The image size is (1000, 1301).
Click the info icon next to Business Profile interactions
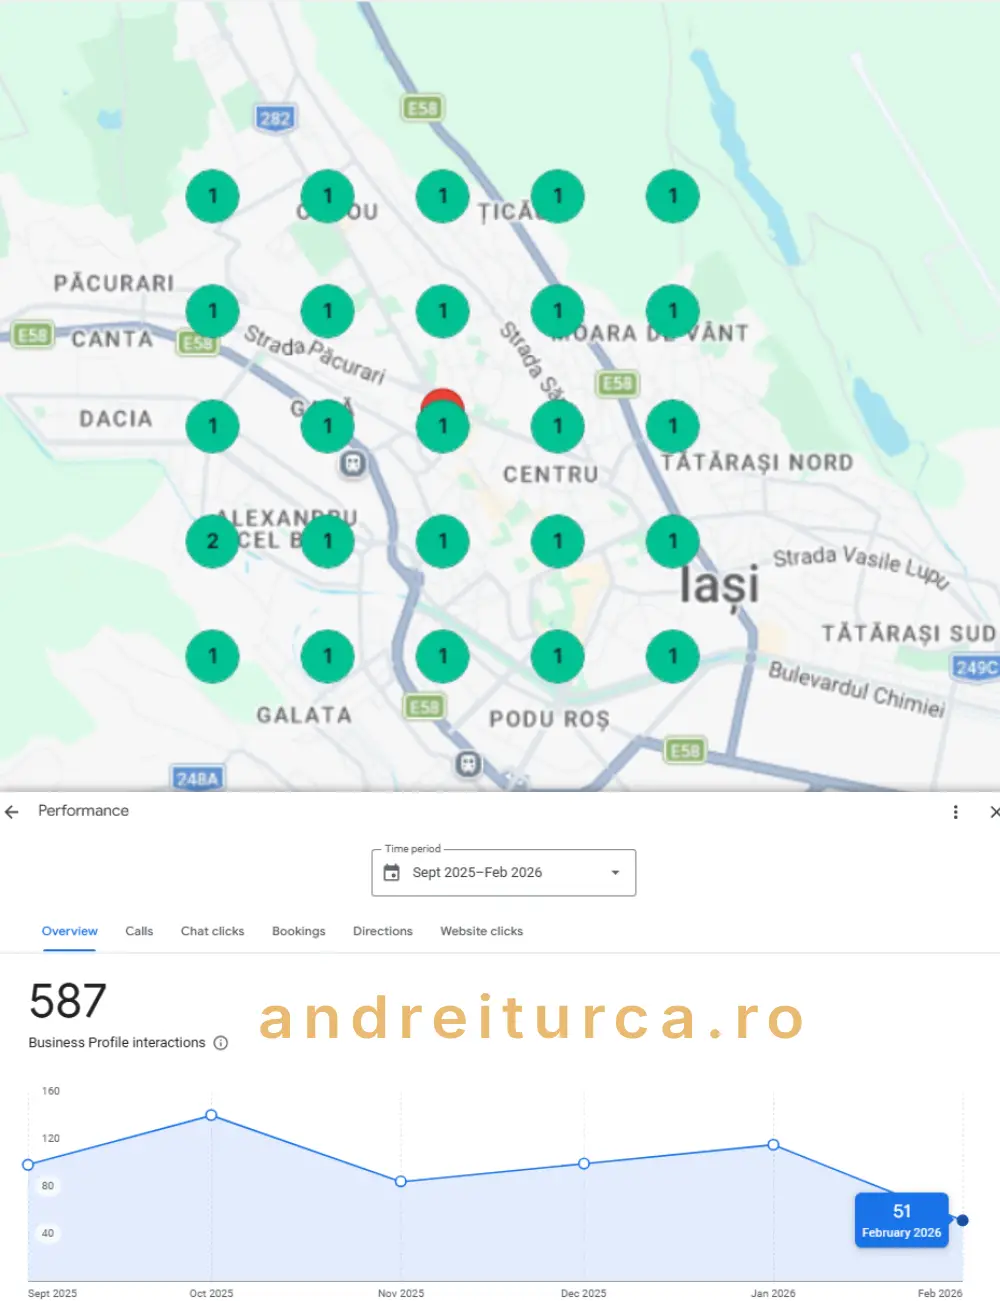[220, 1043]
